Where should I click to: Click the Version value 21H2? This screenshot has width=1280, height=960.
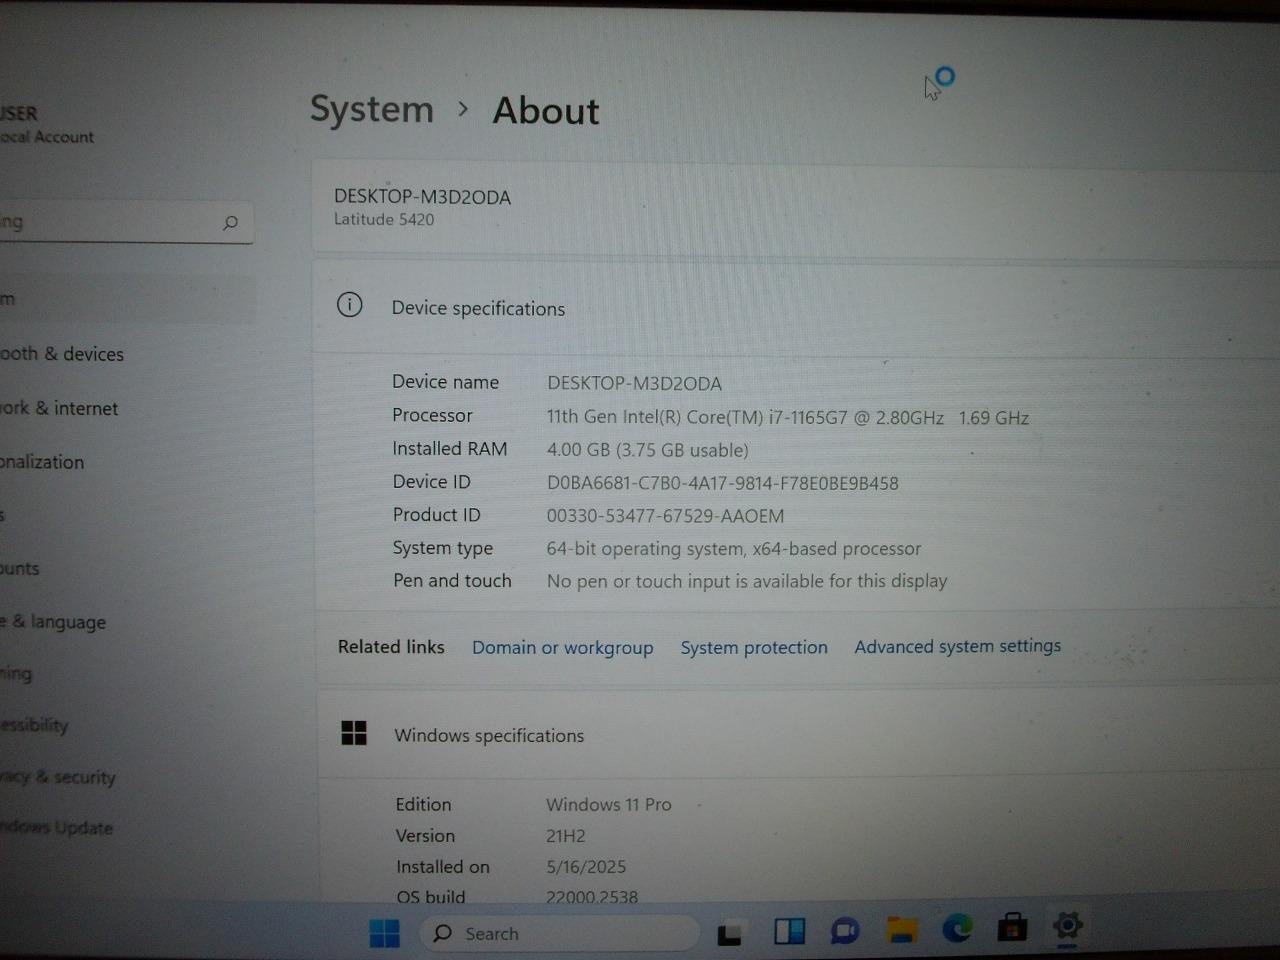point(565,835)
